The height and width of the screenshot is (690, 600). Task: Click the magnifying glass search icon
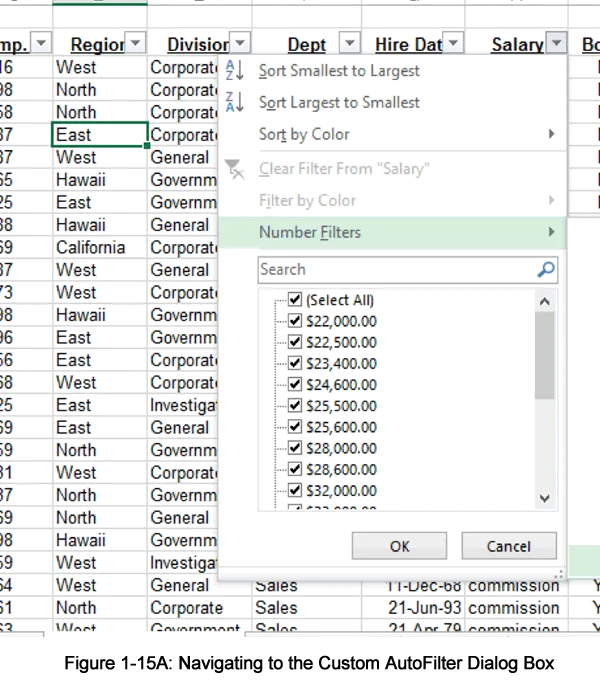(546, 270)
